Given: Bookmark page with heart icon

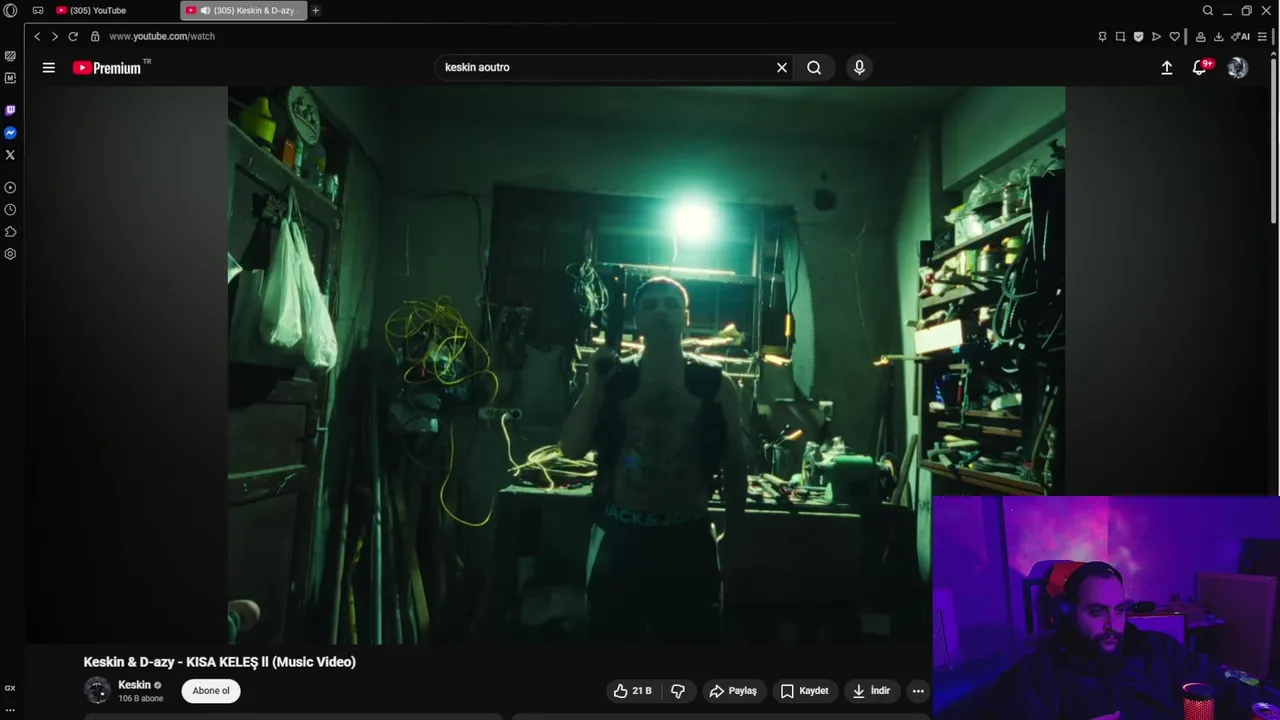Looking at the screenshot, I should click(x=1174, y=36).
